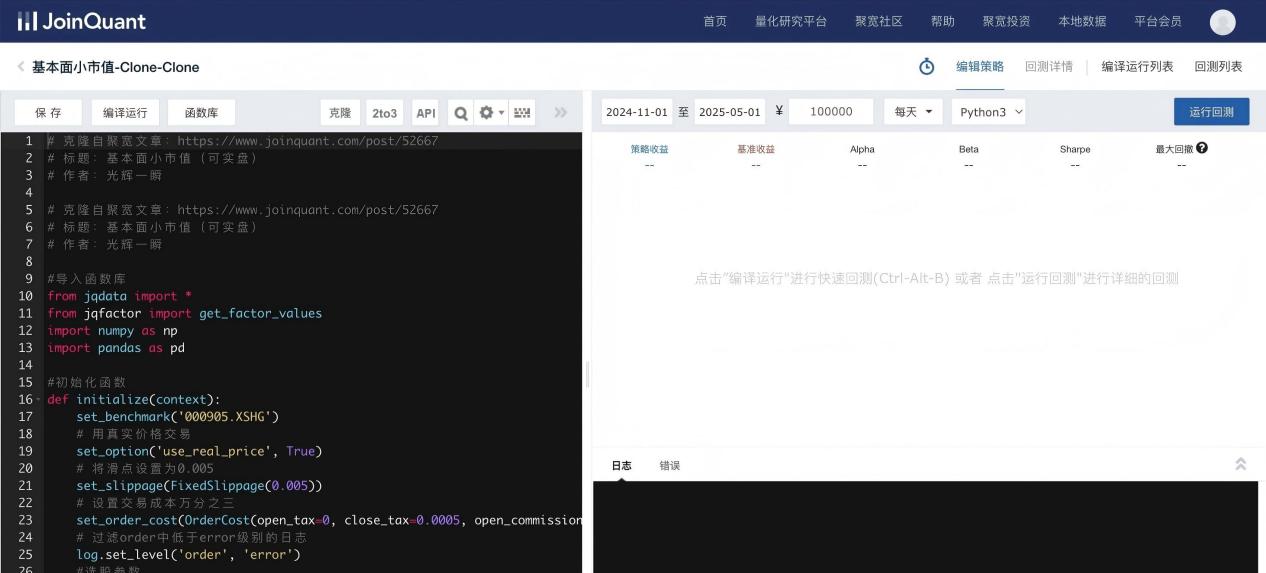Click the 运行回测 button
1266x573 pixels.
point(1211,112)
